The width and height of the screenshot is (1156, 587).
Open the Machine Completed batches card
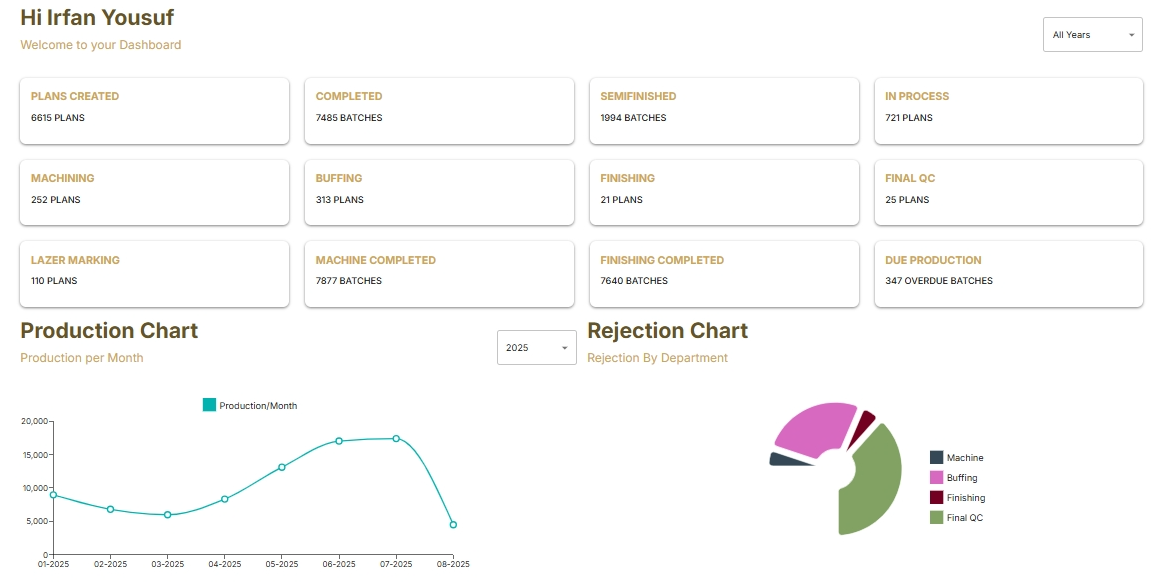439,274
